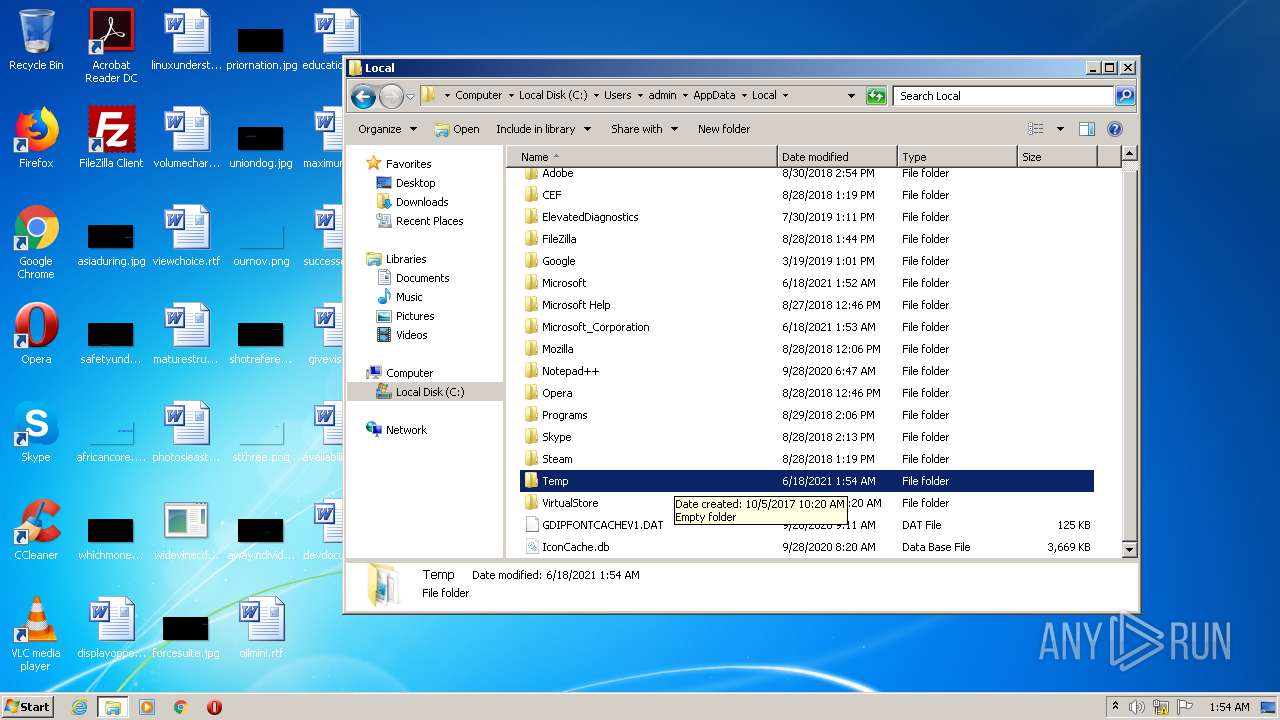Select Desktop in Favorites
This screenshot has height=720, width=1280.
(x=415, y=183)
